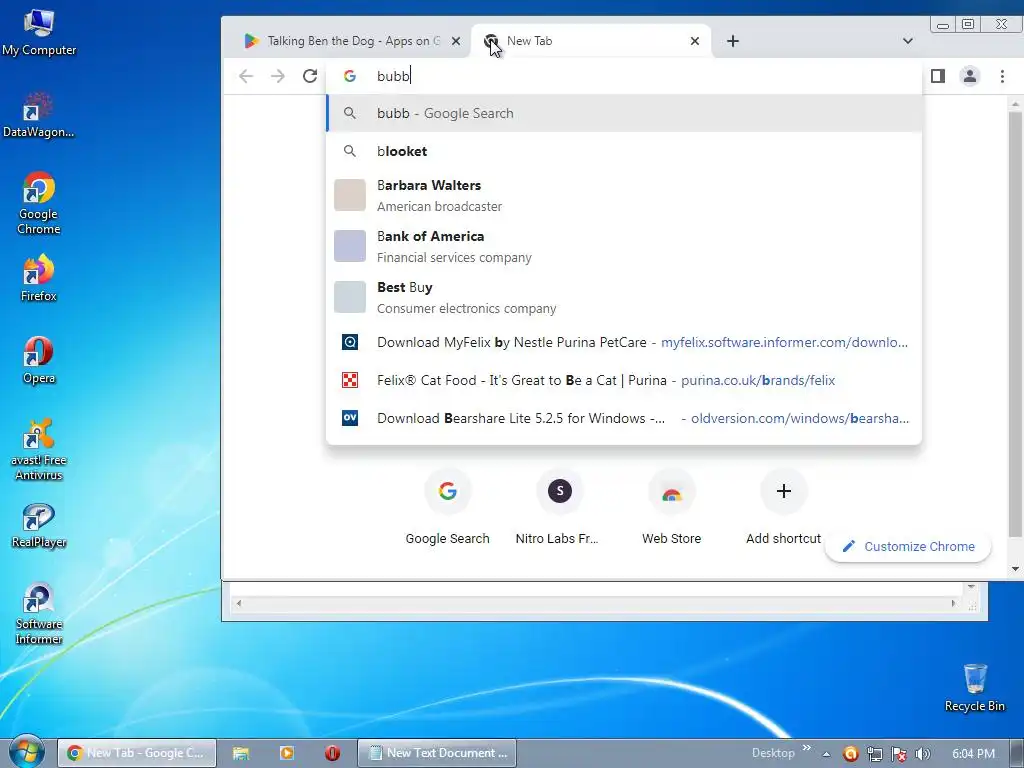Viewport: 1024px width, 768px height.
Task: Expand the Desktop toolbar chevron
Action: (807, 748)
